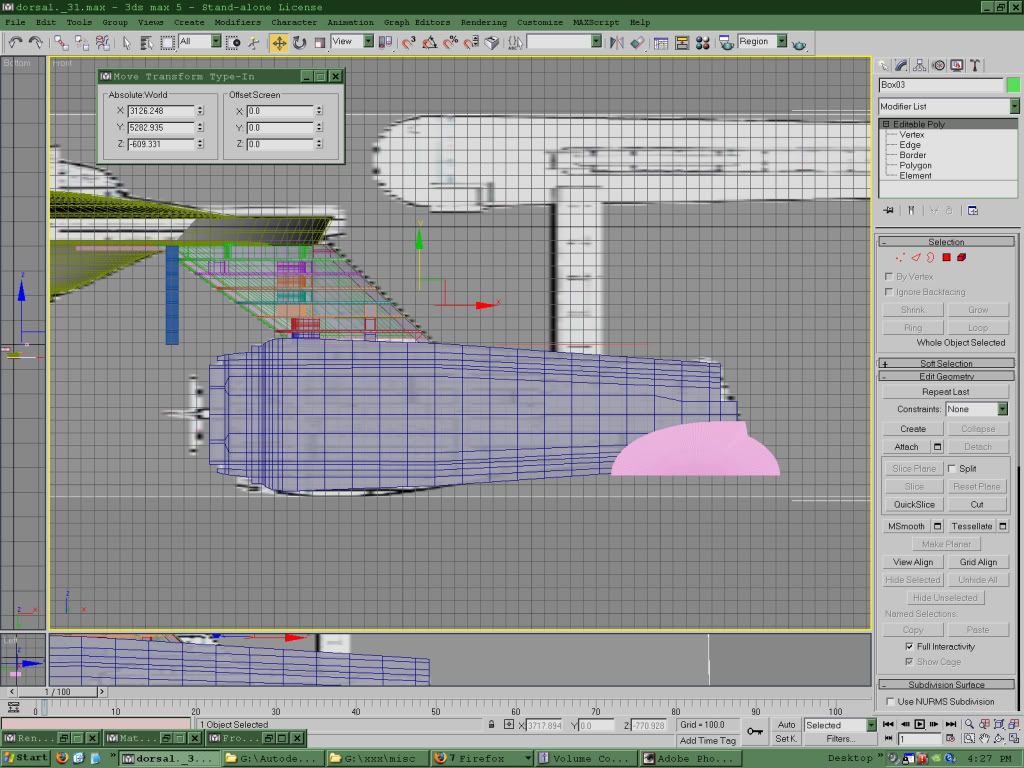Open the Curve Editor toolbar icon
The height and width of the screenshot is (768, 1024).
[661, 43]
